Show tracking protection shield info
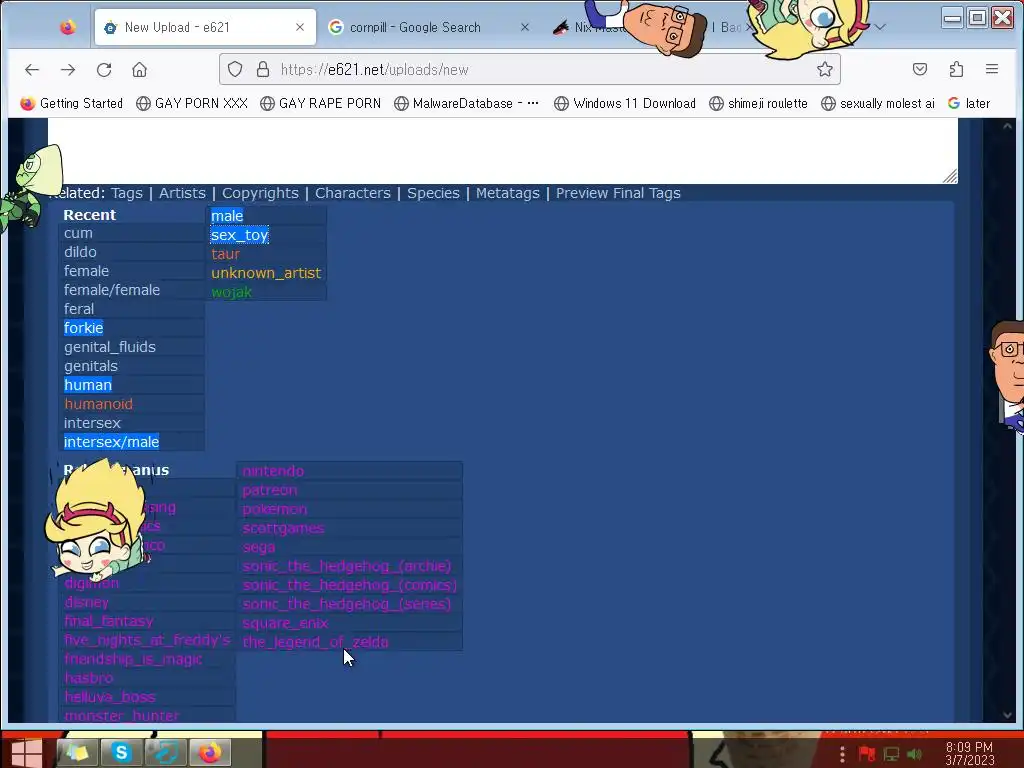 click(235, 69)
